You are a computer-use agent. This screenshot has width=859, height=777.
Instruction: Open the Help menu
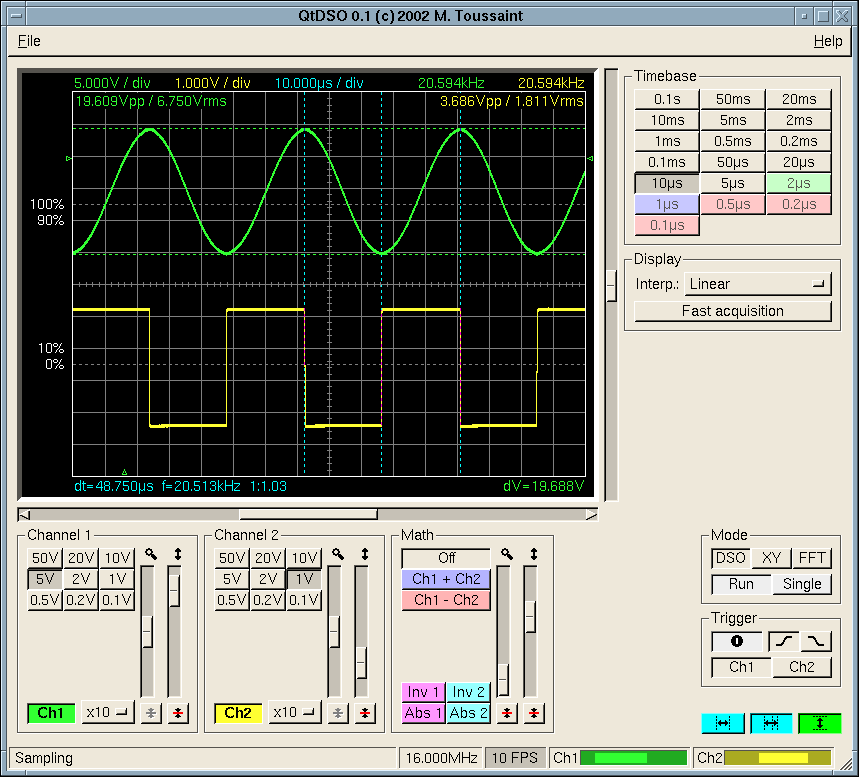(x=827, y=41)
